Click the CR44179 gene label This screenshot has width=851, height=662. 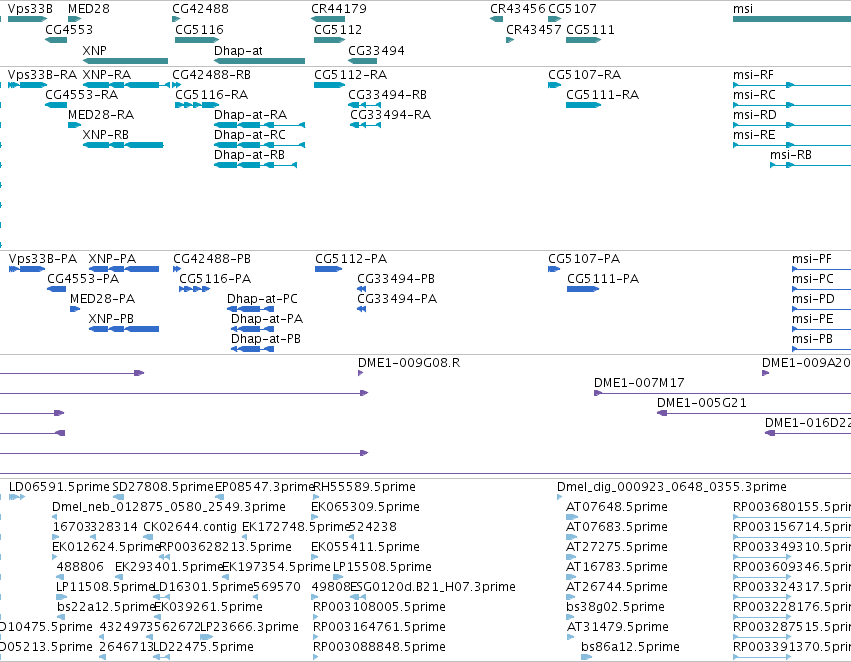pyautogui.click(x=339, y=9)
